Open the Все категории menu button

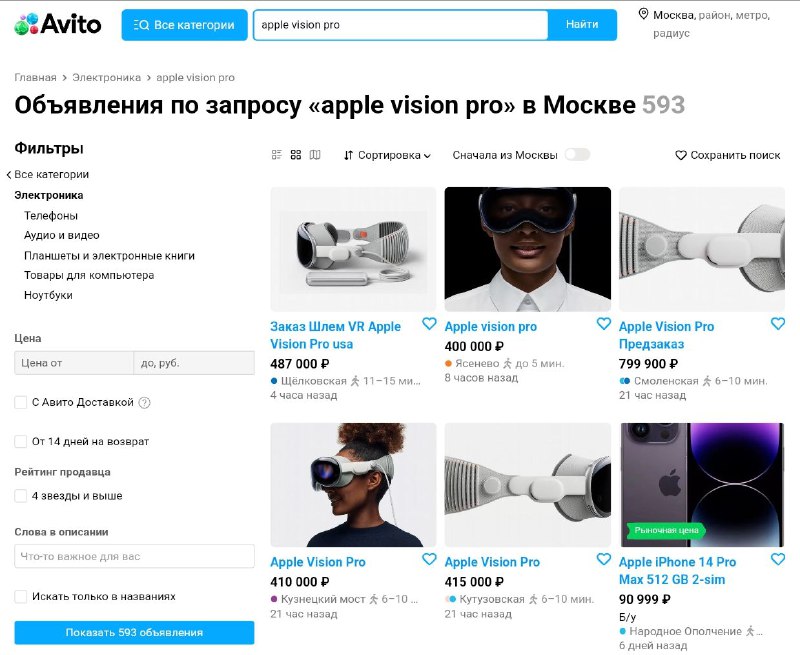tap(184, 24)
